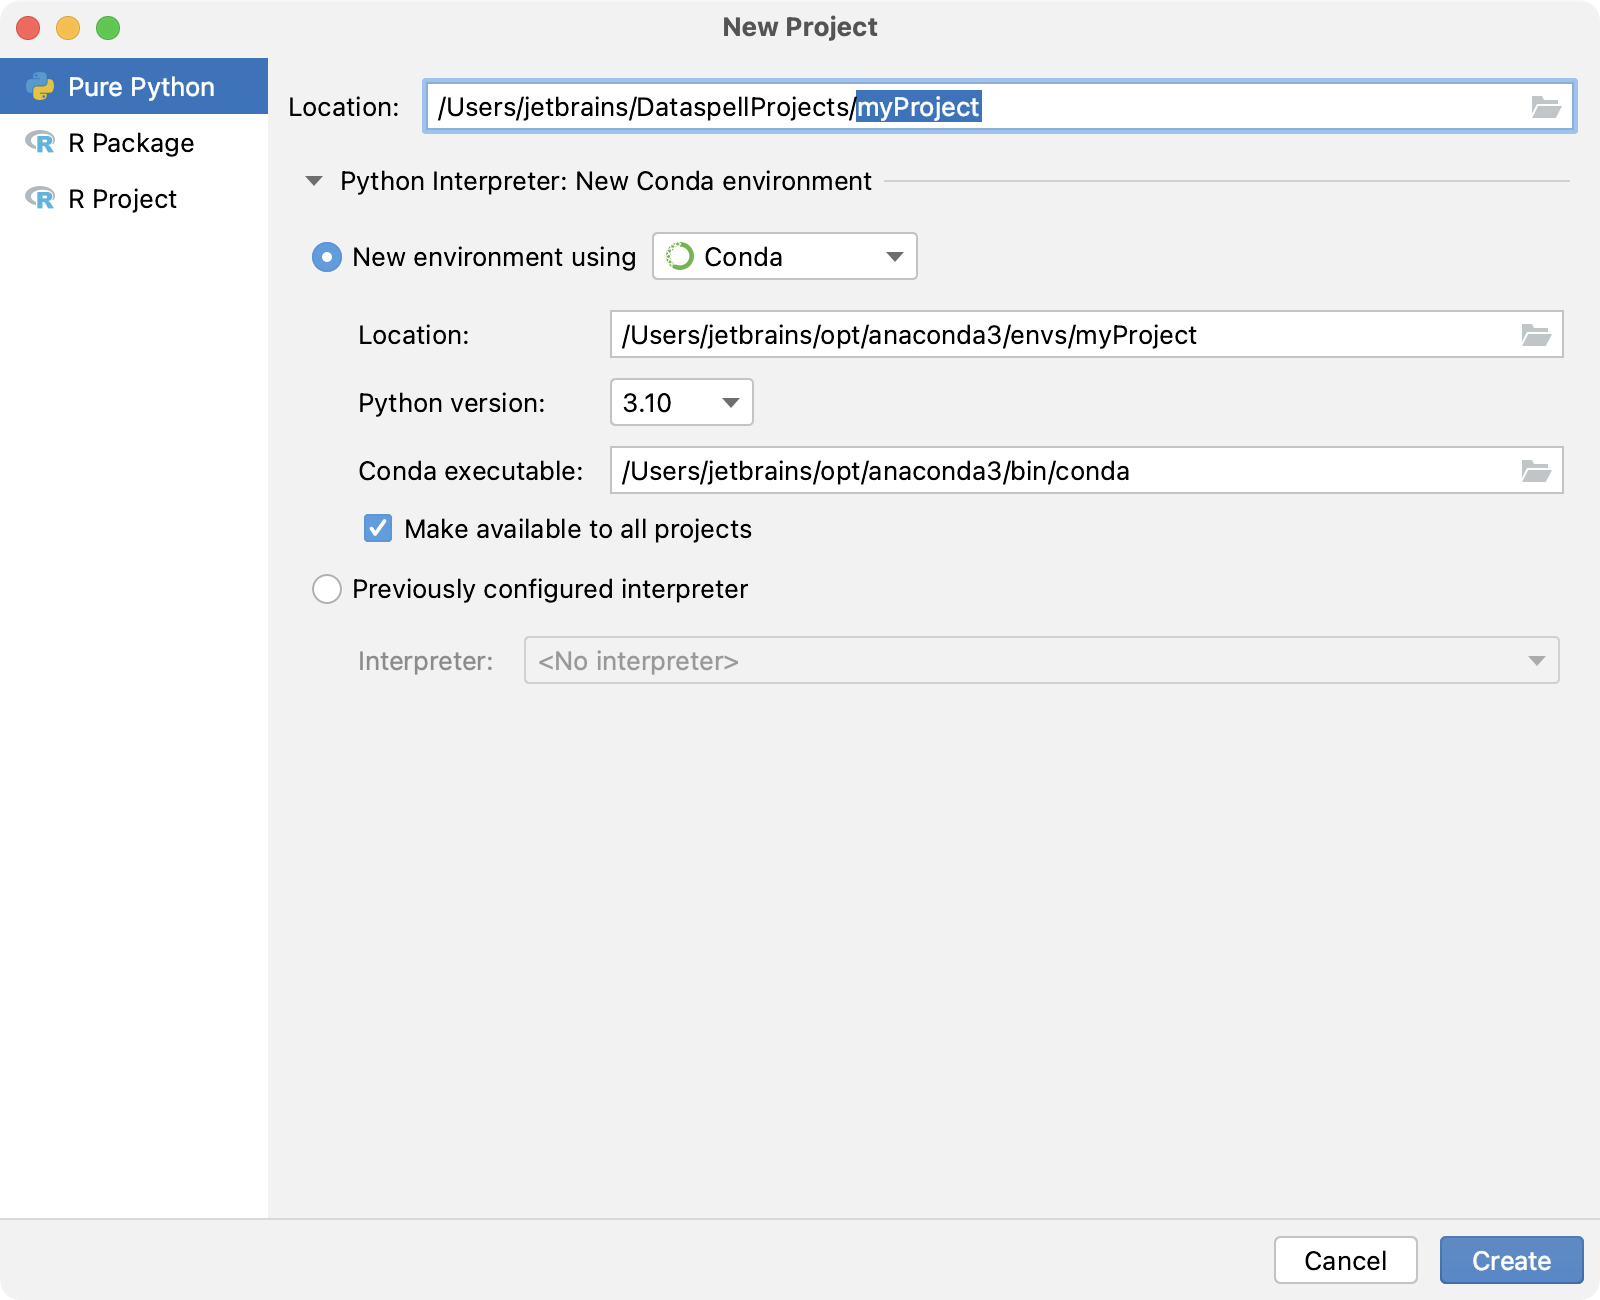This screenshot has width=1600, height=1300.
Task: Click the Conda logo icon in the environment dropdown
Action: (680, 257)
